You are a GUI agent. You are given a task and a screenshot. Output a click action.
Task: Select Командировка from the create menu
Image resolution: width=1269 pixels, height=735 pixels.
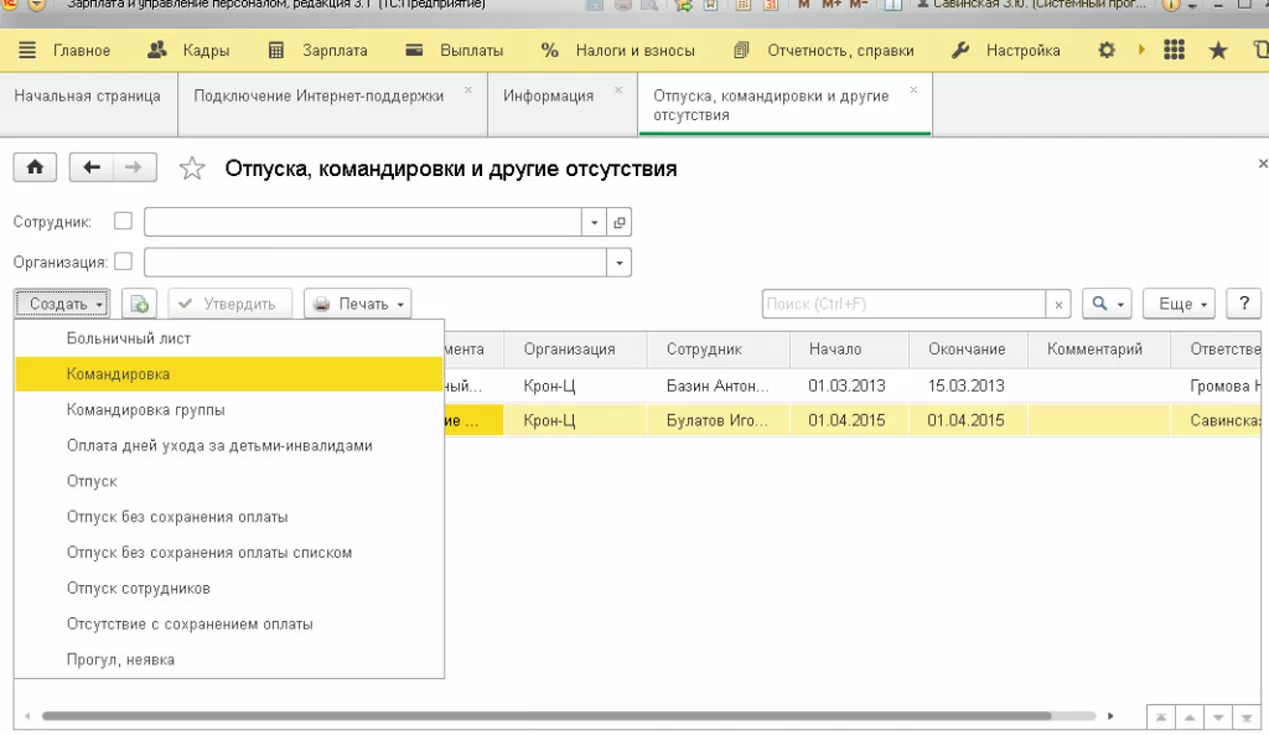tap(118, 374)
